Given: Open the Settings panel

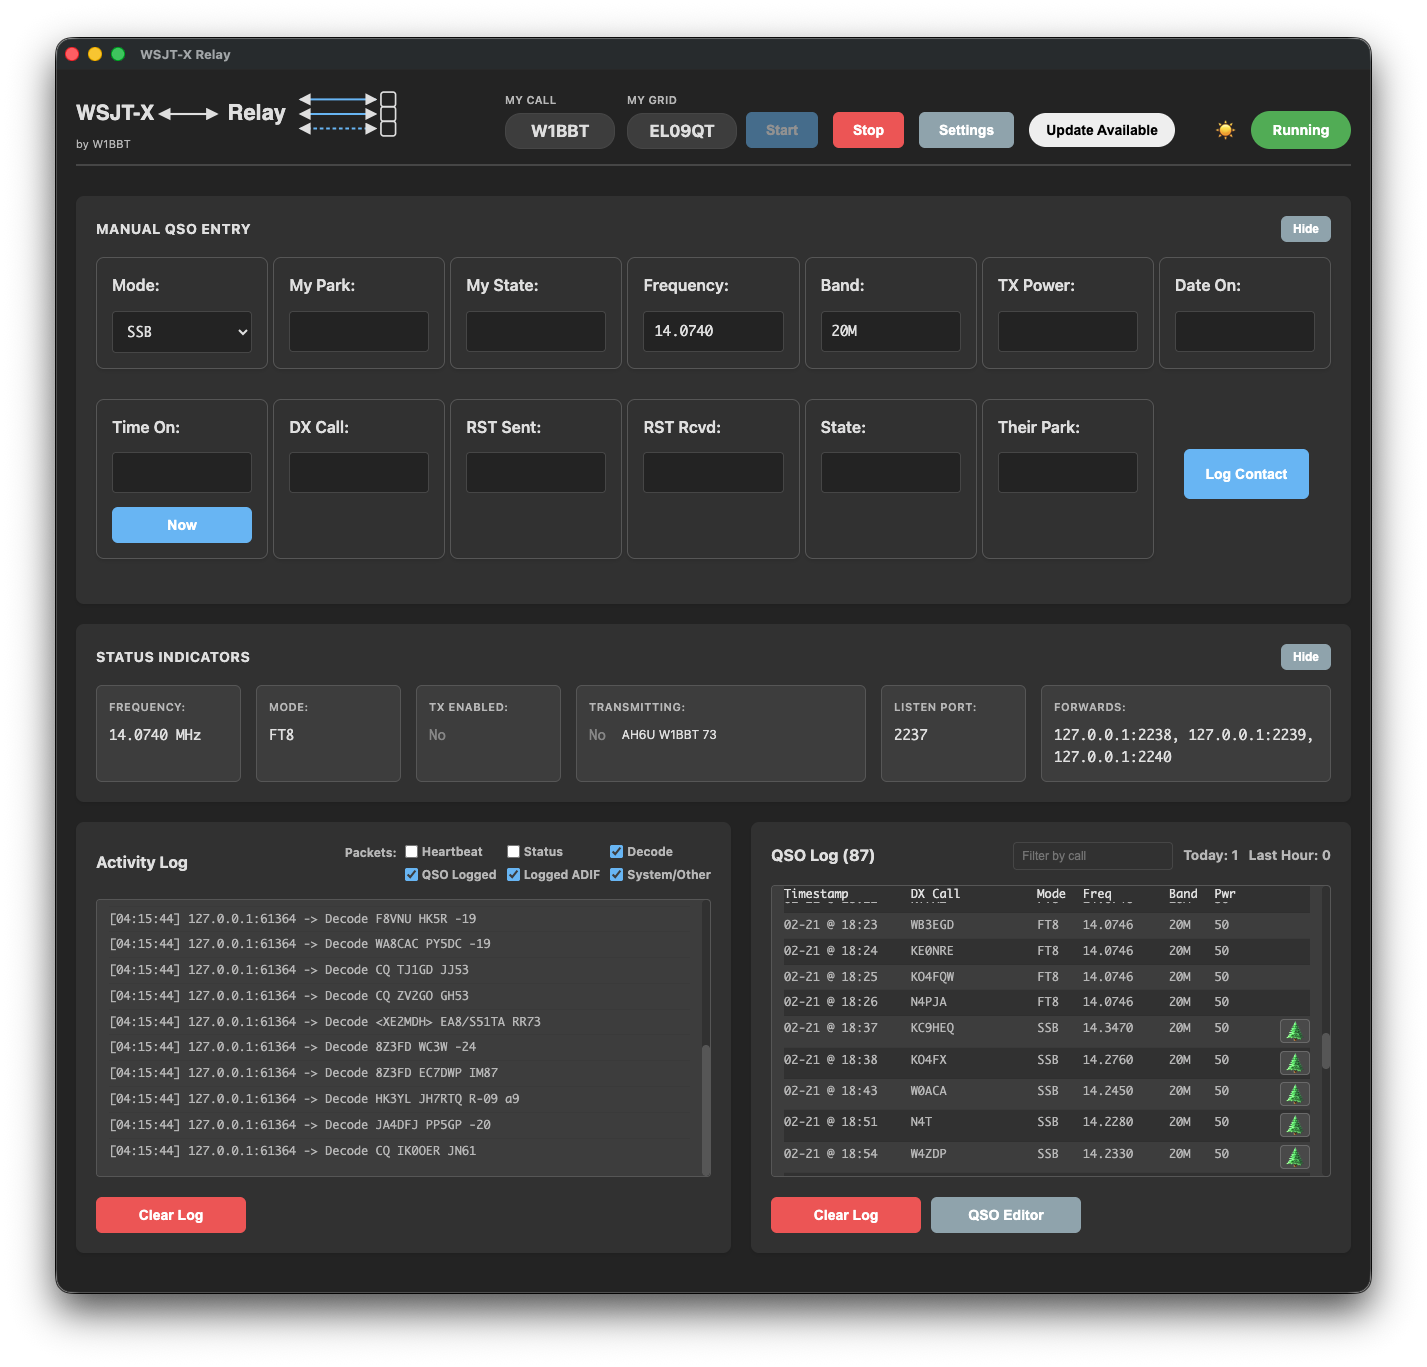Looking at the screenshot, I should (965, 129).
